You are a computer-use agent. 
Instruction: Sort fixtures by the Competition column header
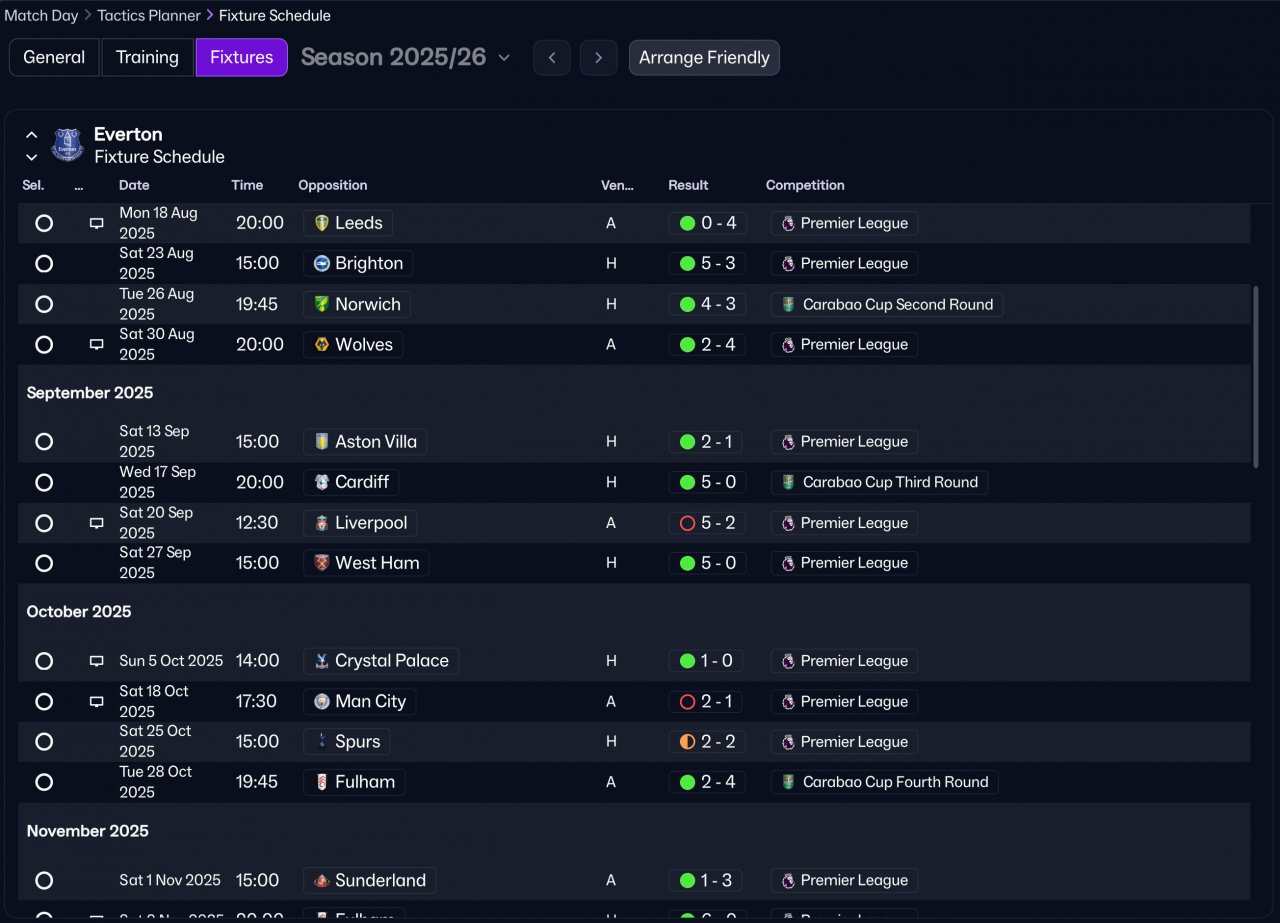[x=805, y=185]
